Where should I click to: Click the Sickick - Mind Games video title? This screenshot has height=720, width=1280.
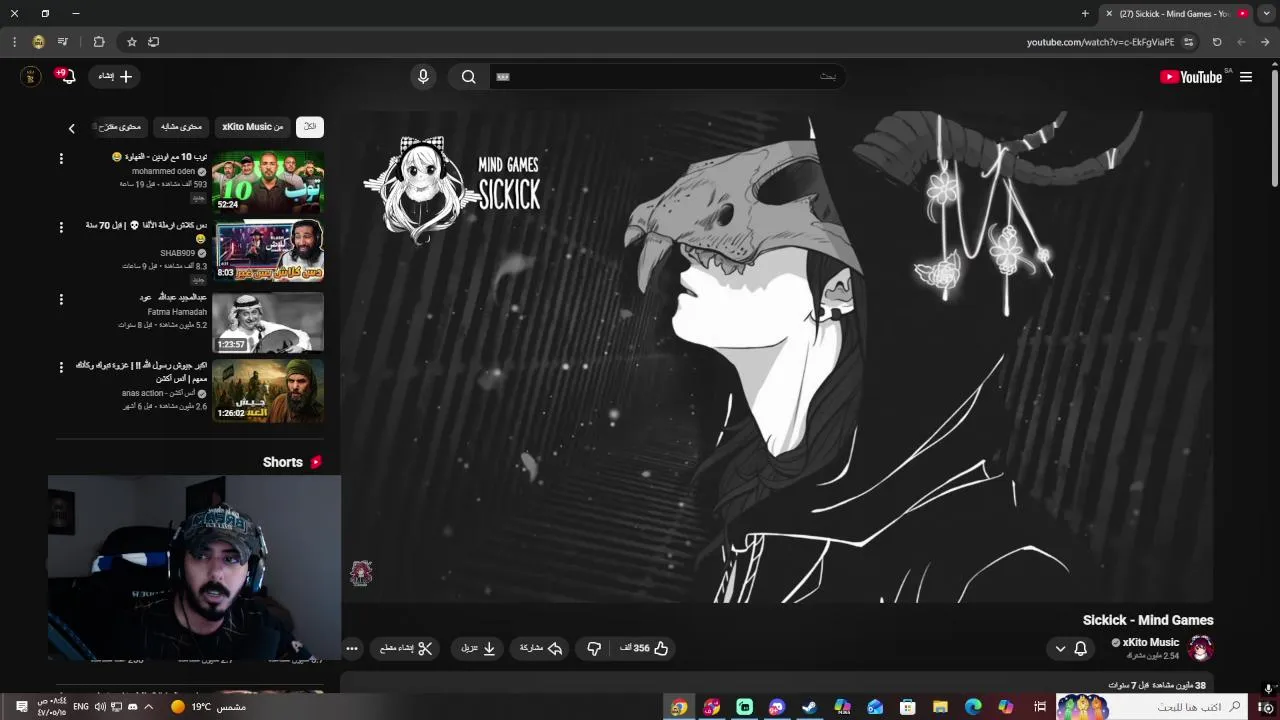[x=1148, y=620]
